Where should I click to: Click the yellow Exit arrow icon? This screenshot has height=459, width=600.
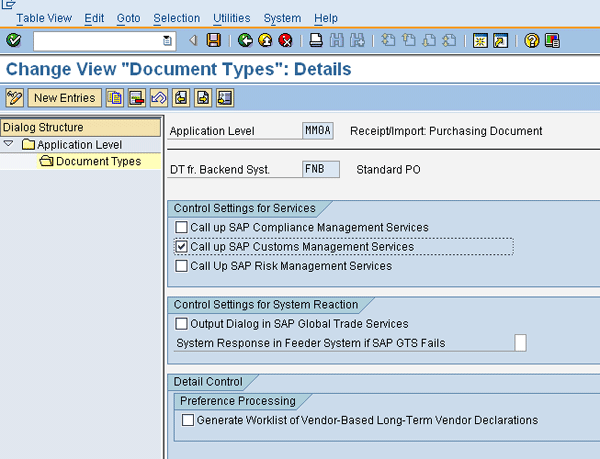point(265,40)
